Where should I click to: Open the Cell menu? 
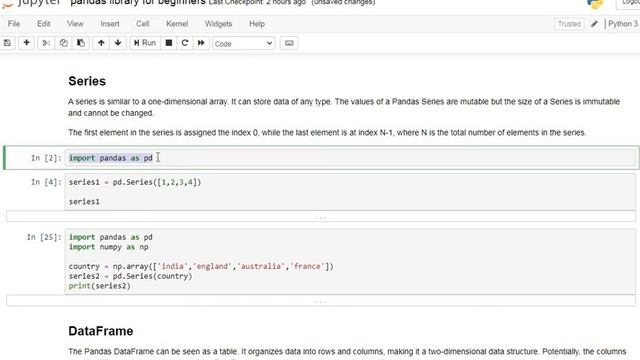(x=142, y=24)
